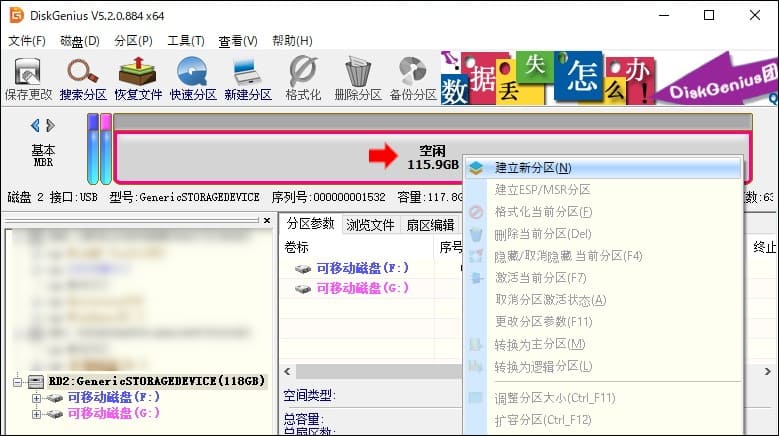
Task: Open the 帮助(H) menu
Action: [x=292, y=41]
